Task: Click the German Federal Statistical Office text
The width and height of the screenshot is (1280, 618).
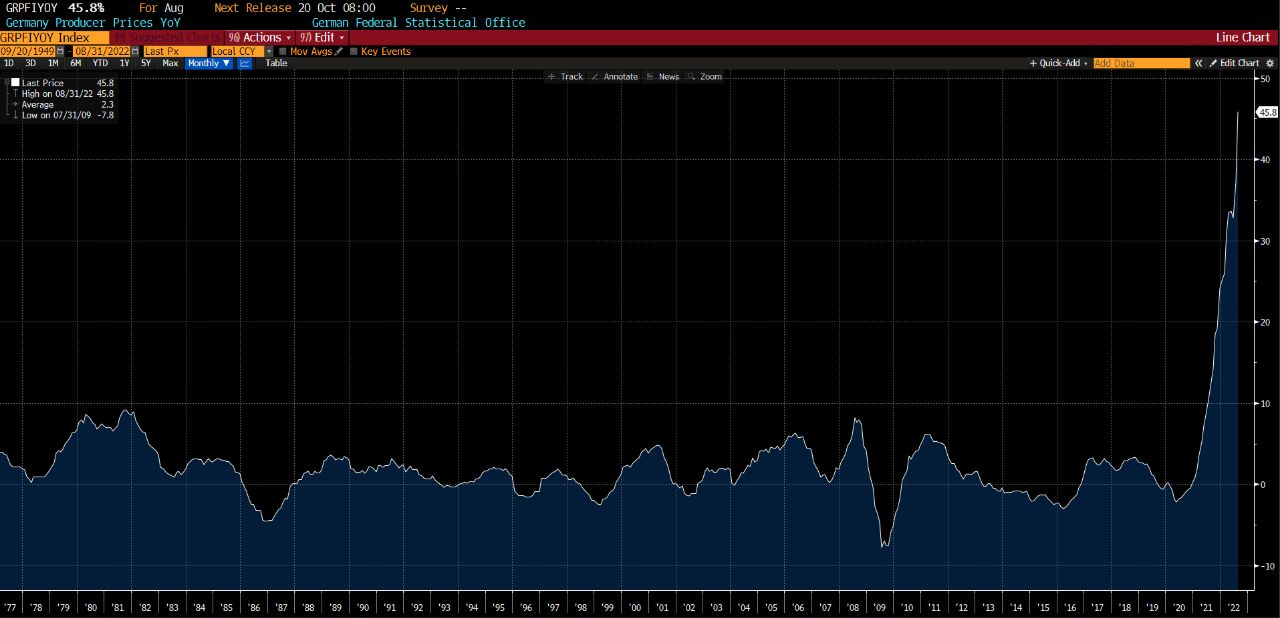Action: [418, 22]
